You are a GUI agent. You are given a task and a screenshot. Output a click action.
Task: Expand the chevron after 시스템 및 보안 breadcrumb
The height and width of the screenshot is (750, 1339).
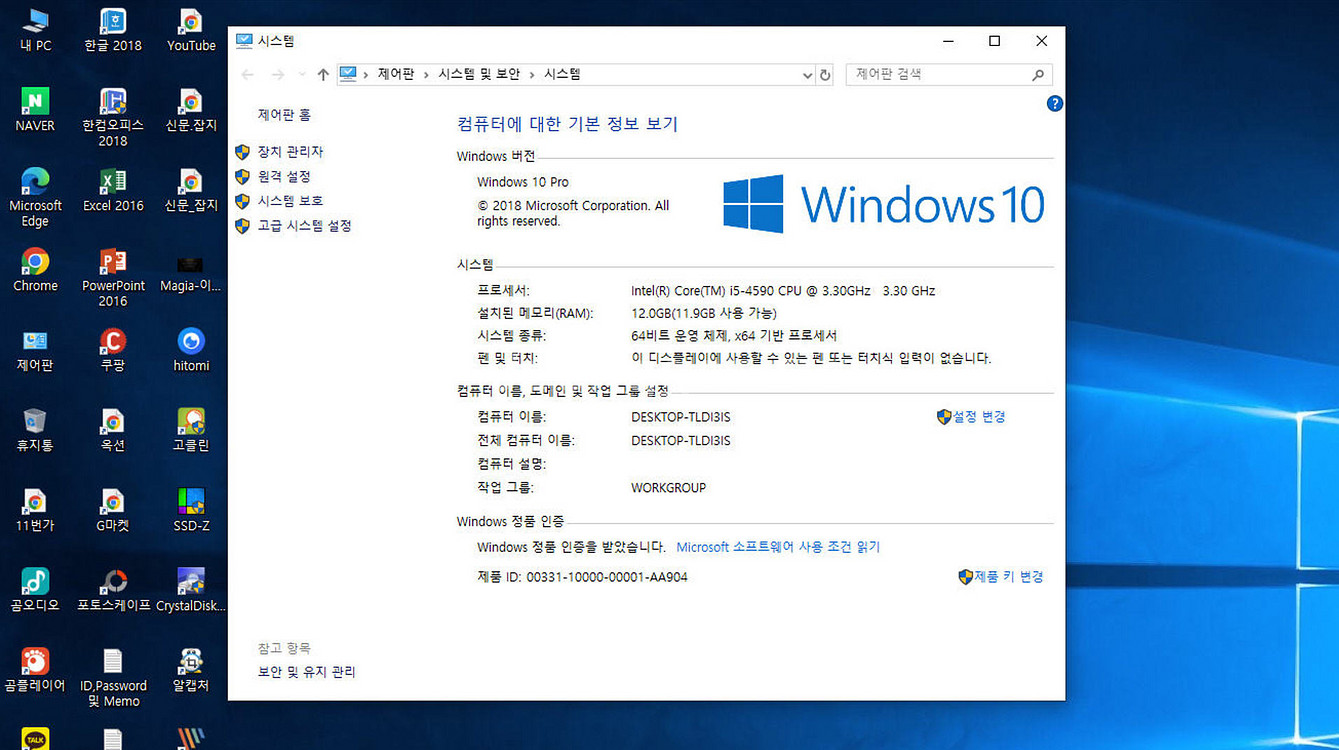[x=531, y=74]
